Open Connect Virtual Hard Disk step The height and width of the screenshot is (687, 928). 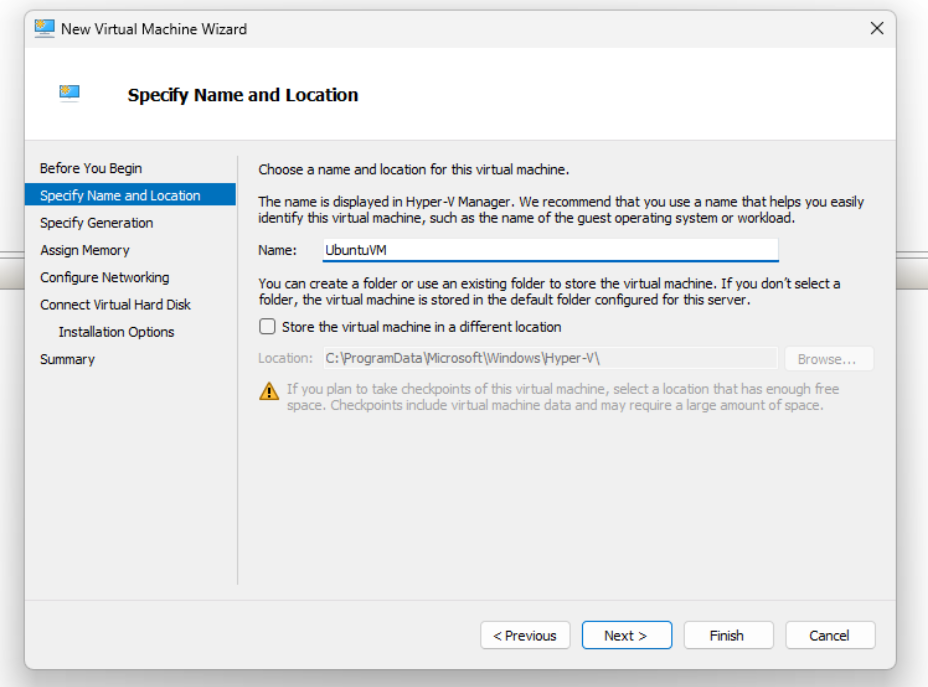tap(115, 305)
